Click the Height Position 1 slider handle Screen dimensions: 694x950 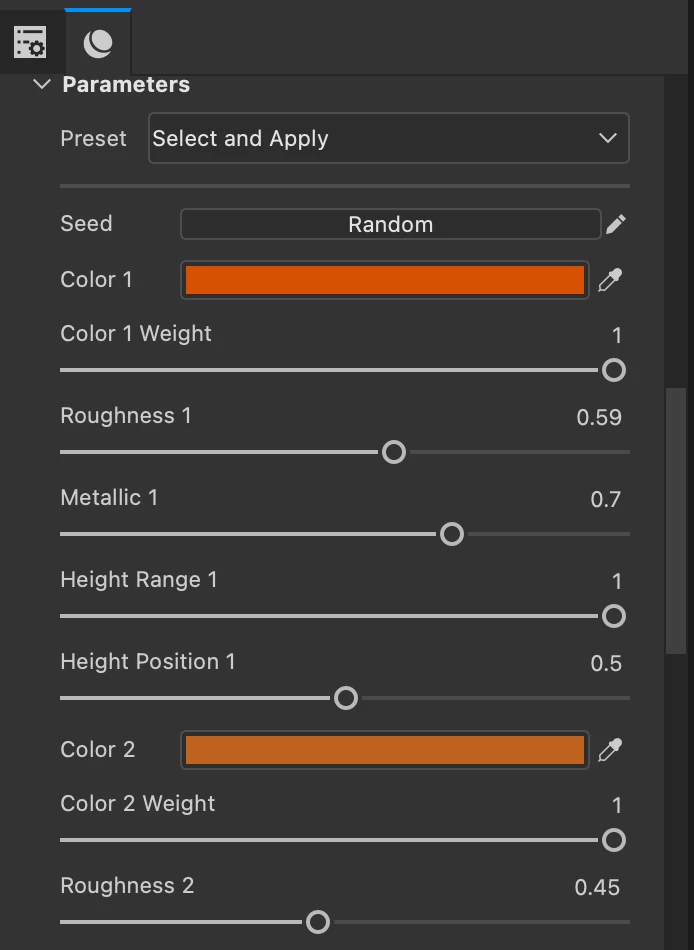pos(346,698)
